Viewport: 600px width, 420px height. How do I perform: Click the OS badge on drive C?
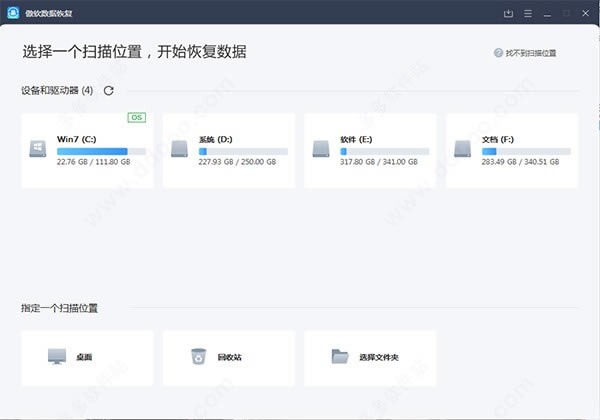click(137, 117)
